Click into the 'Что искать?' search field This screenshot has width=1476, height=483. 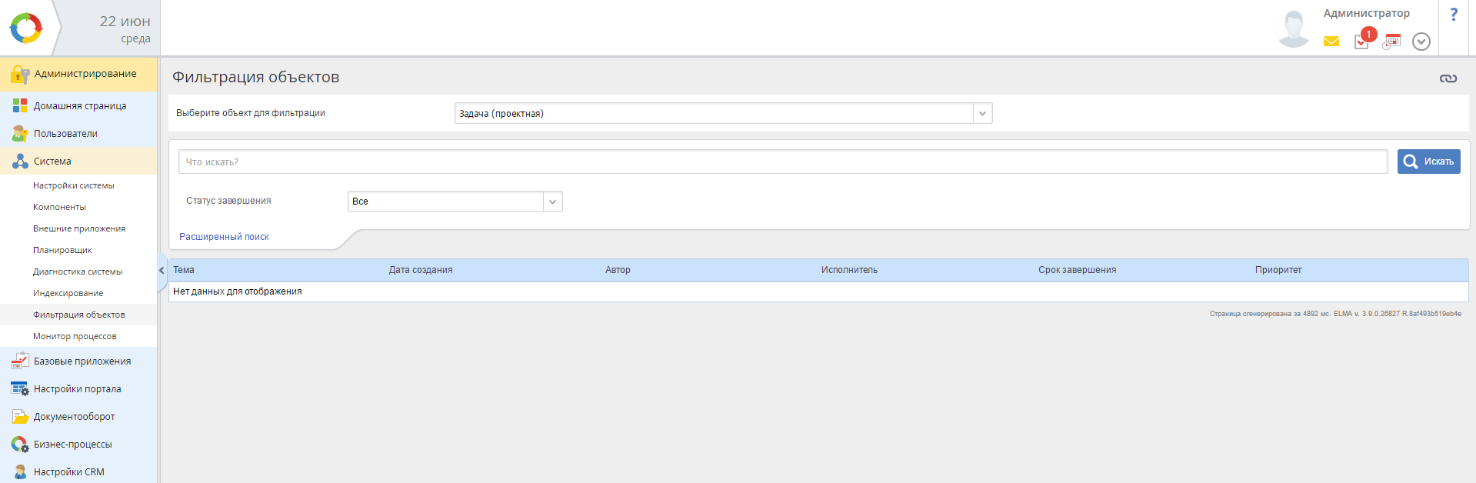click(x=782, y=161)
